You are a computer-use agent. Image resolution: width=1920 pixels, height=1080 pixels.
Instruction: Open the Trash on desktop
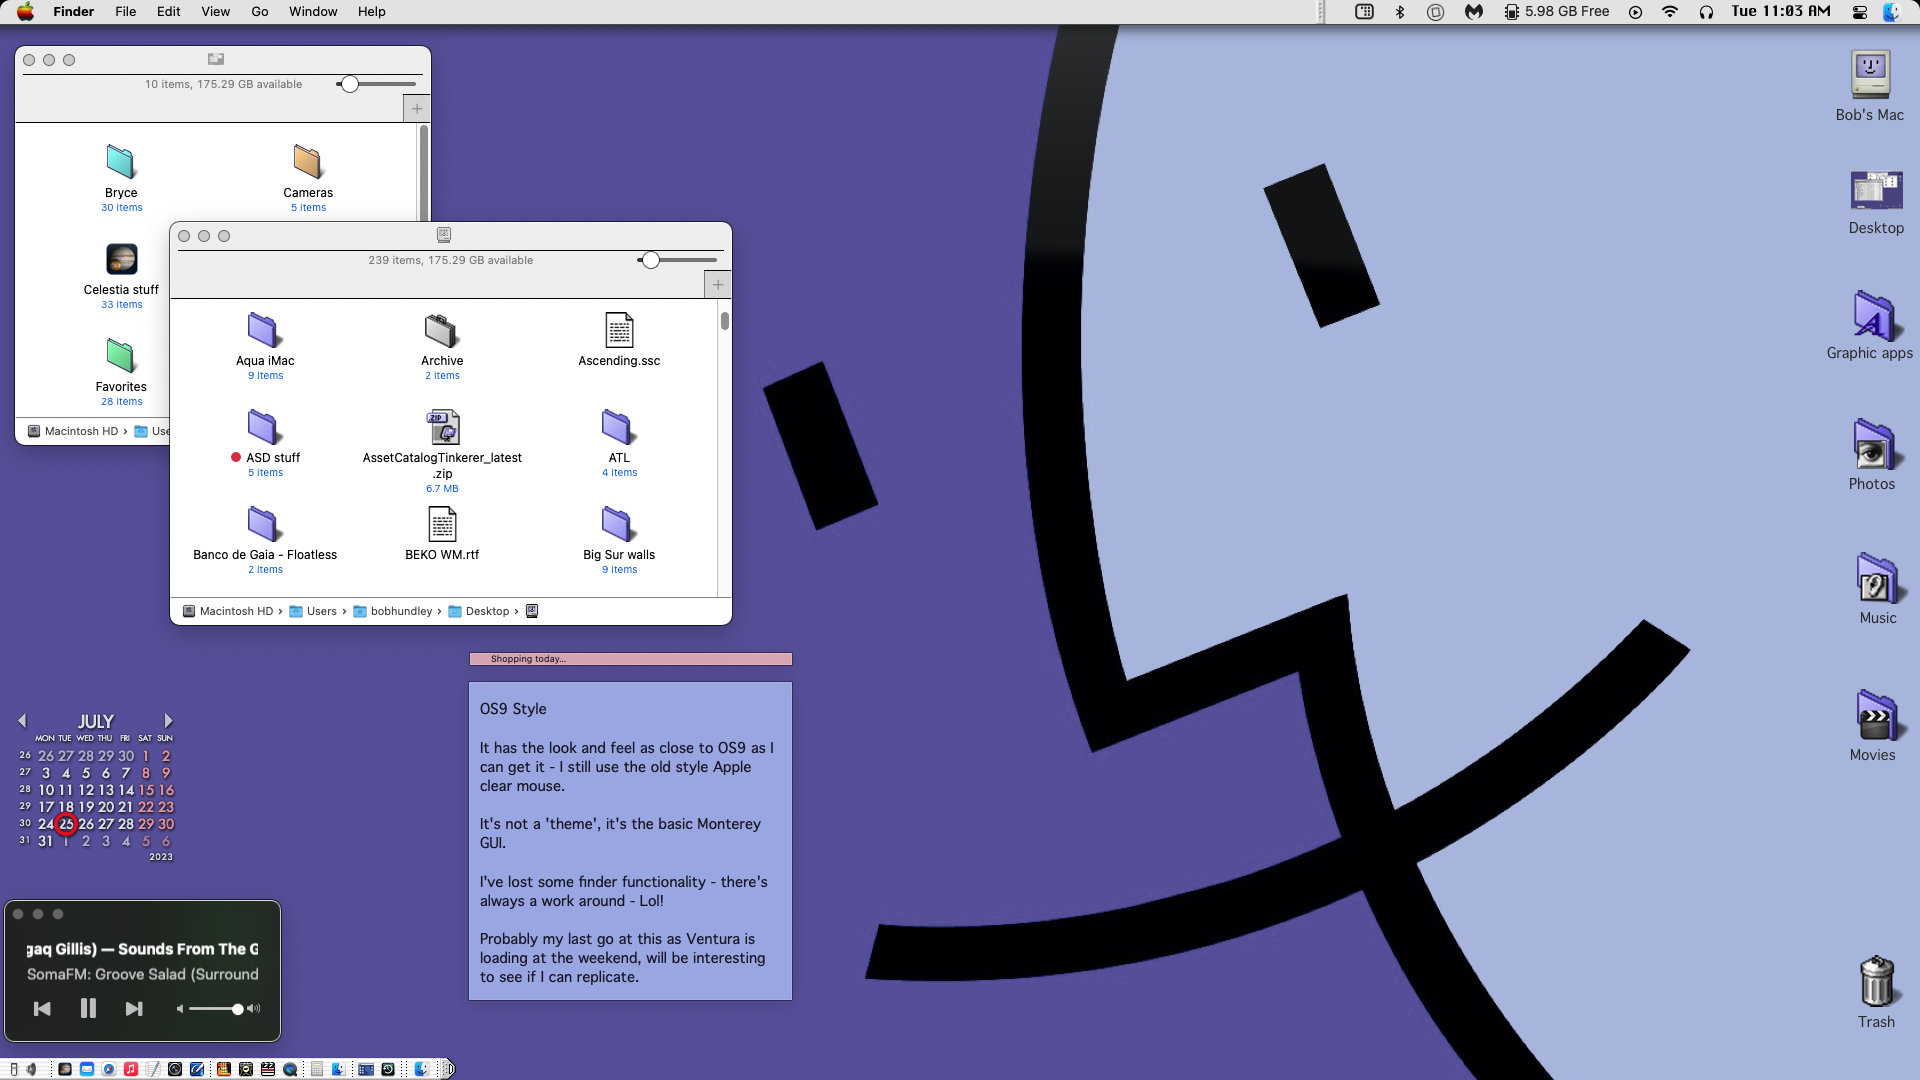point(1876,983)
